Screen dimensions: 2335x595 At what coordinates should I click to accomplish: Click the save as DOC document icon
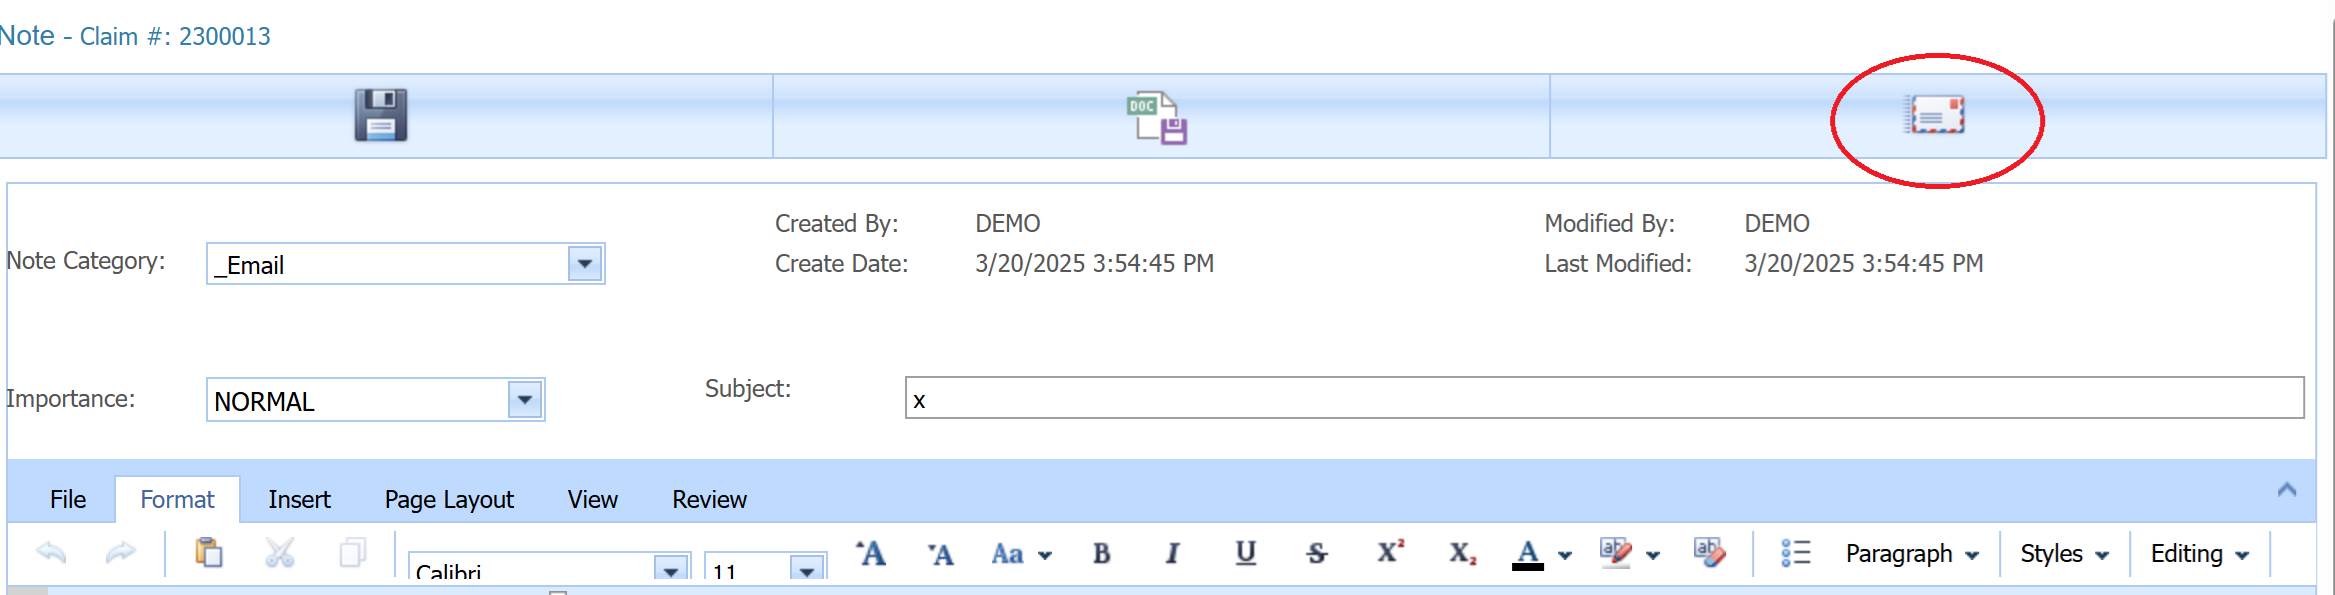pos(1157,118)
